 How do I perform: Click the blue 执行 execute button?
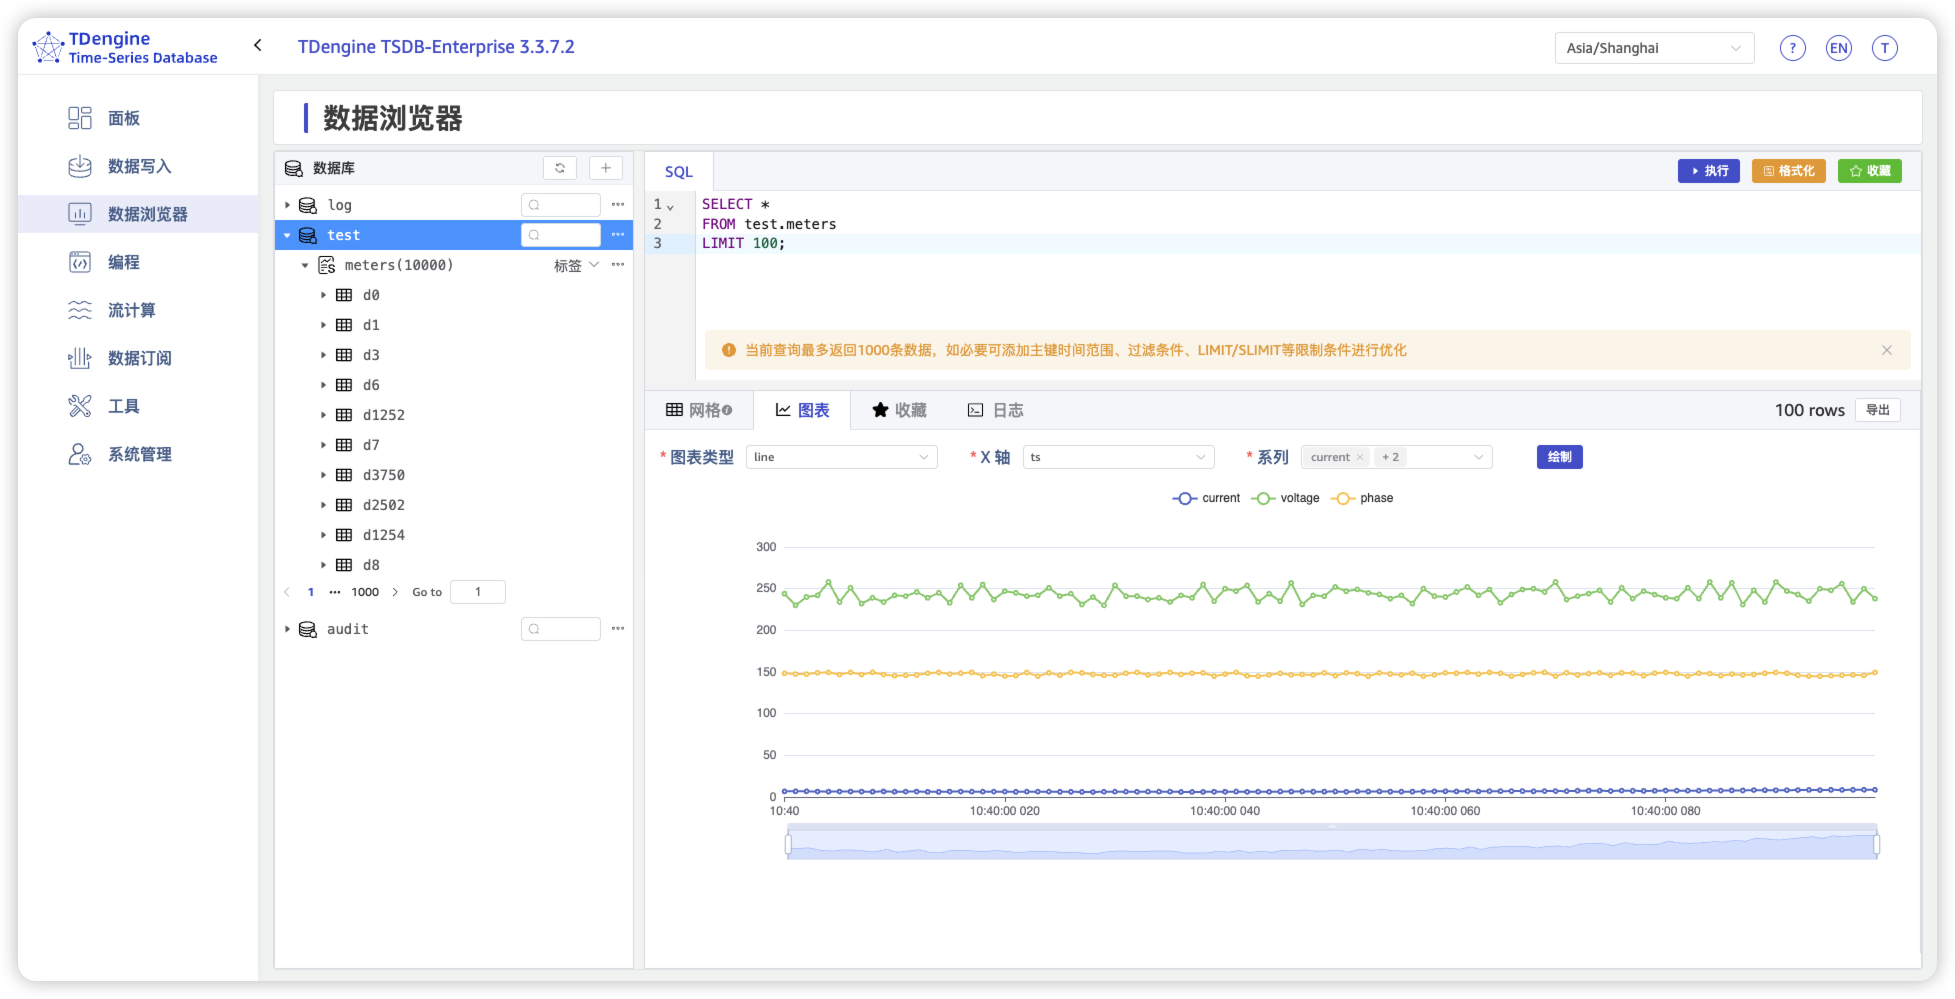click(x=1708, y=171)
